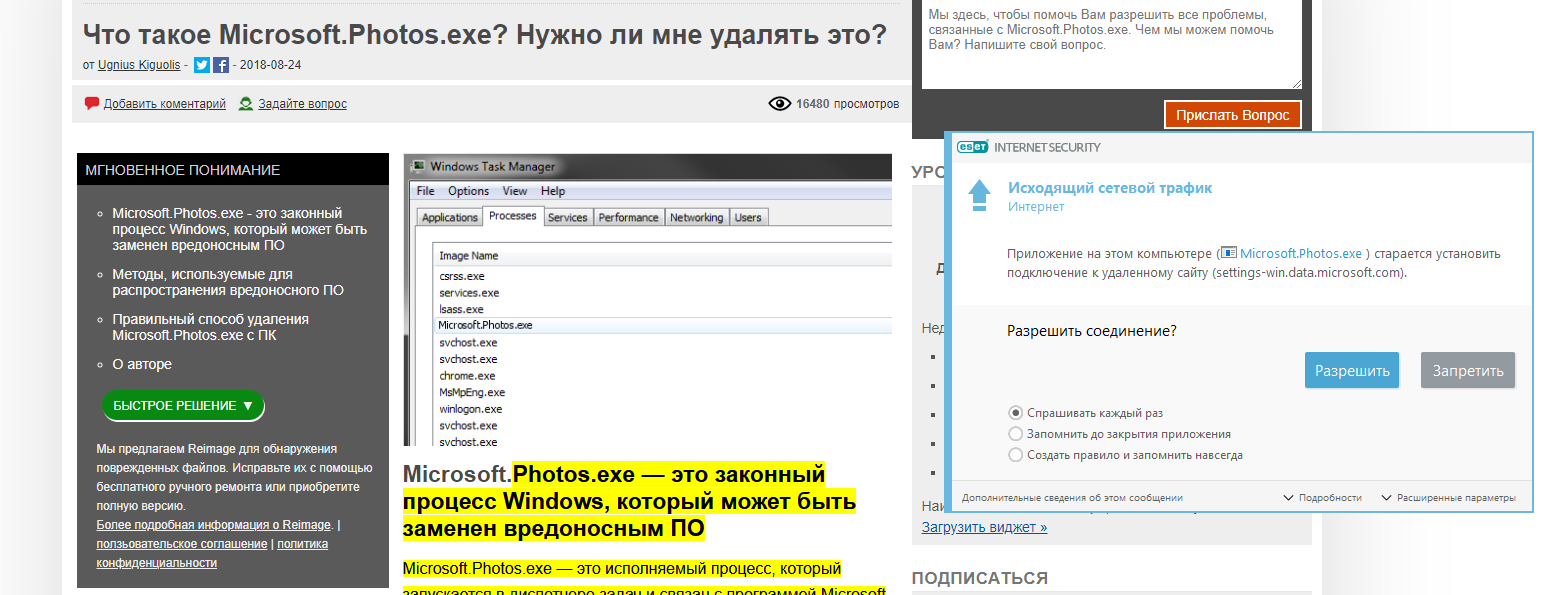Click the publication date '2018-08-24'
This screenshot has width=1553, height=595.
point(271,66)
